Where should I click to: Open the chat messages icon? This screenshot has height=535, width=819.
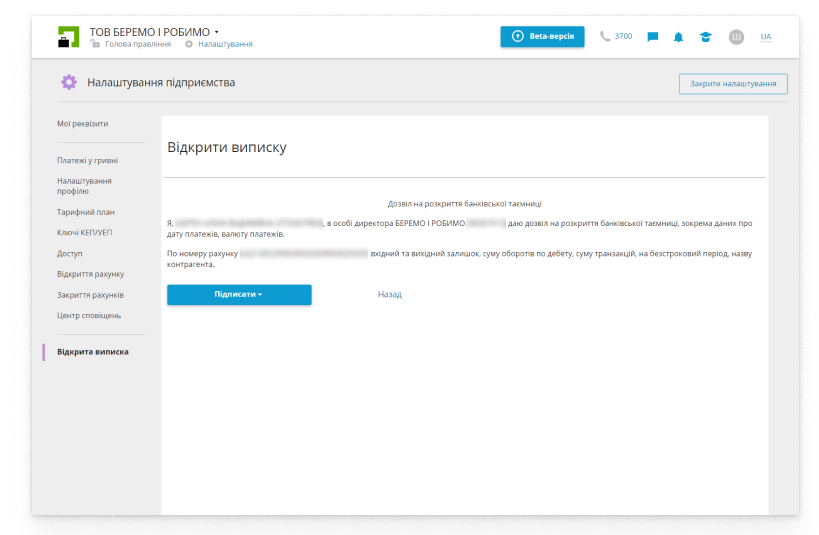[653, 37]
